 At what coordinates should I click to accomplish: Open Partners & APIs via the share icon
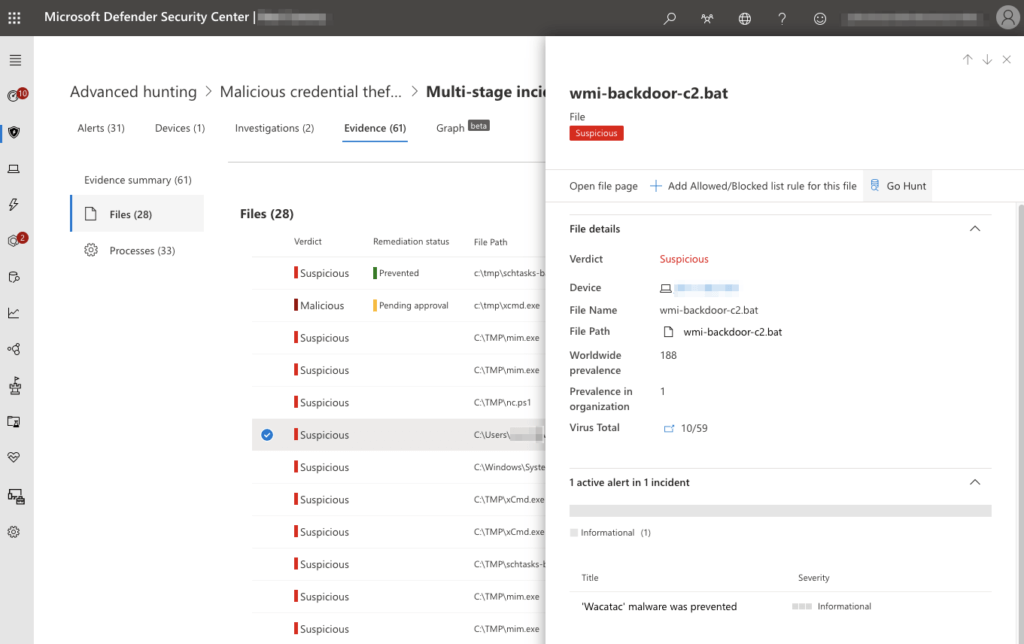(x=13, y=348)
